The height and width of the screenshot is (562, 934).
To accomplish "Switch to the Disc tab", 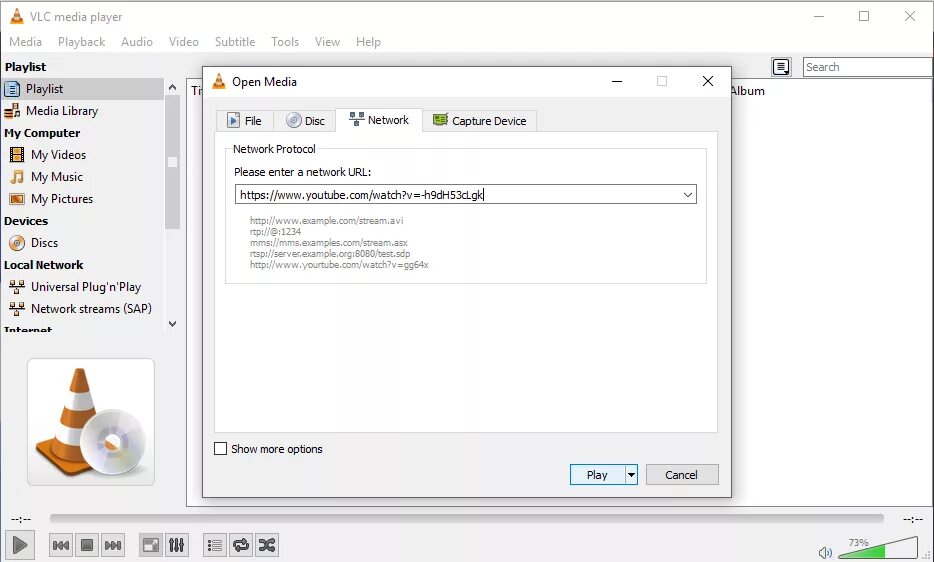I will (x=305, y=121).
